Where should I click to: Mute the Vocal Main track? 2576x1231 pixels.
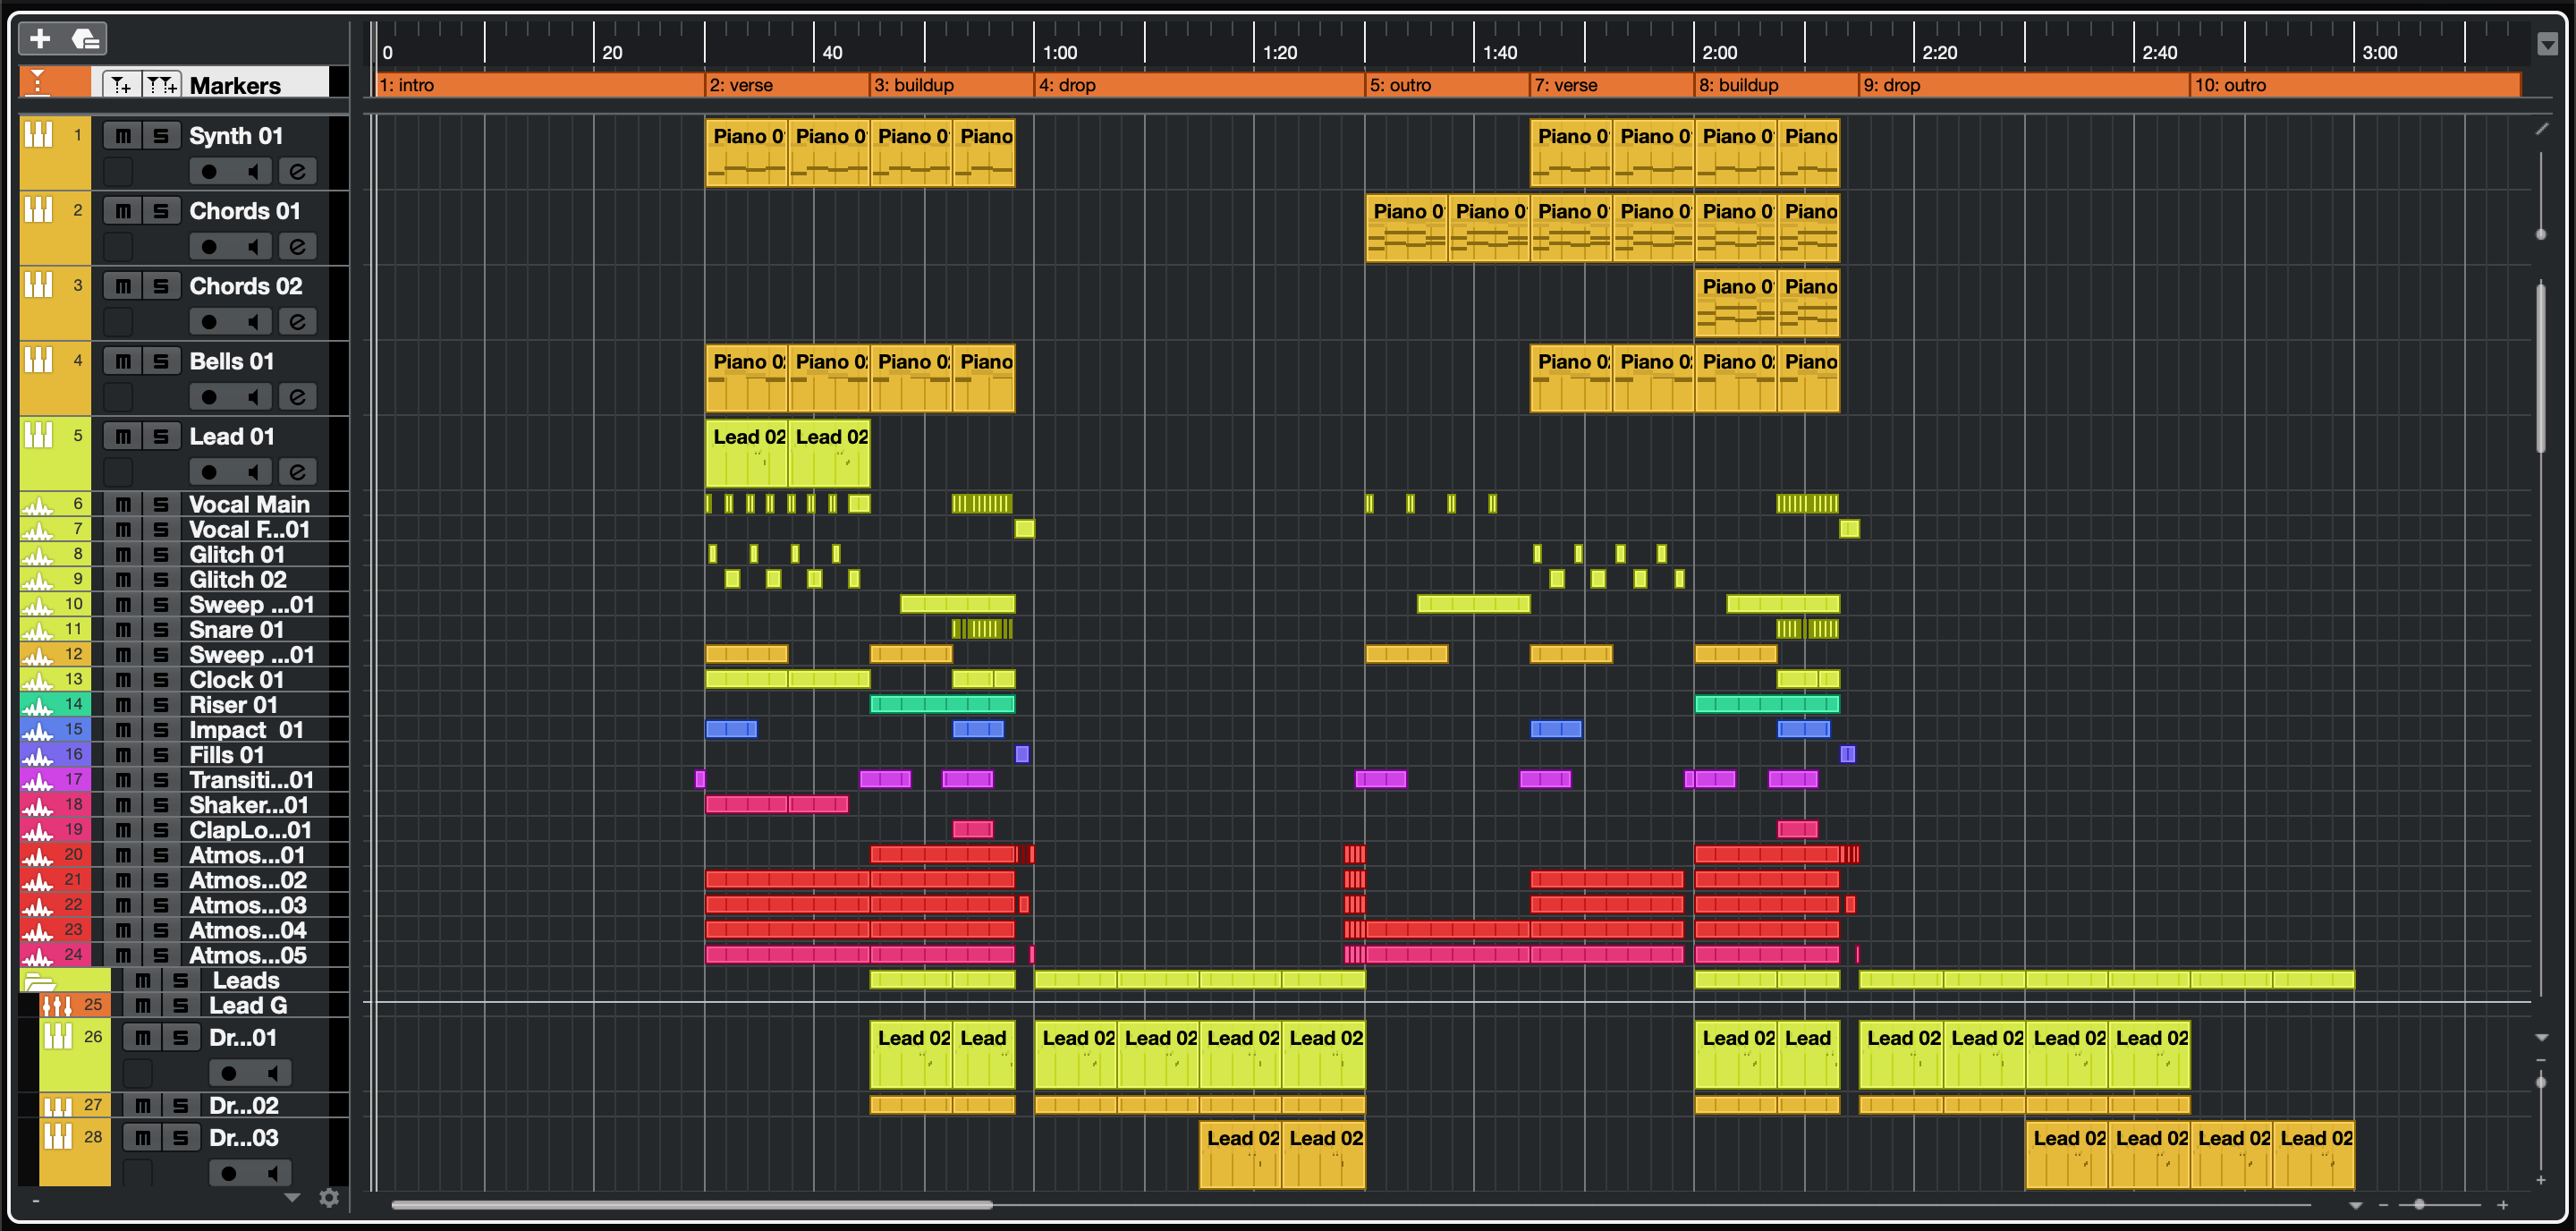point(123,504)
